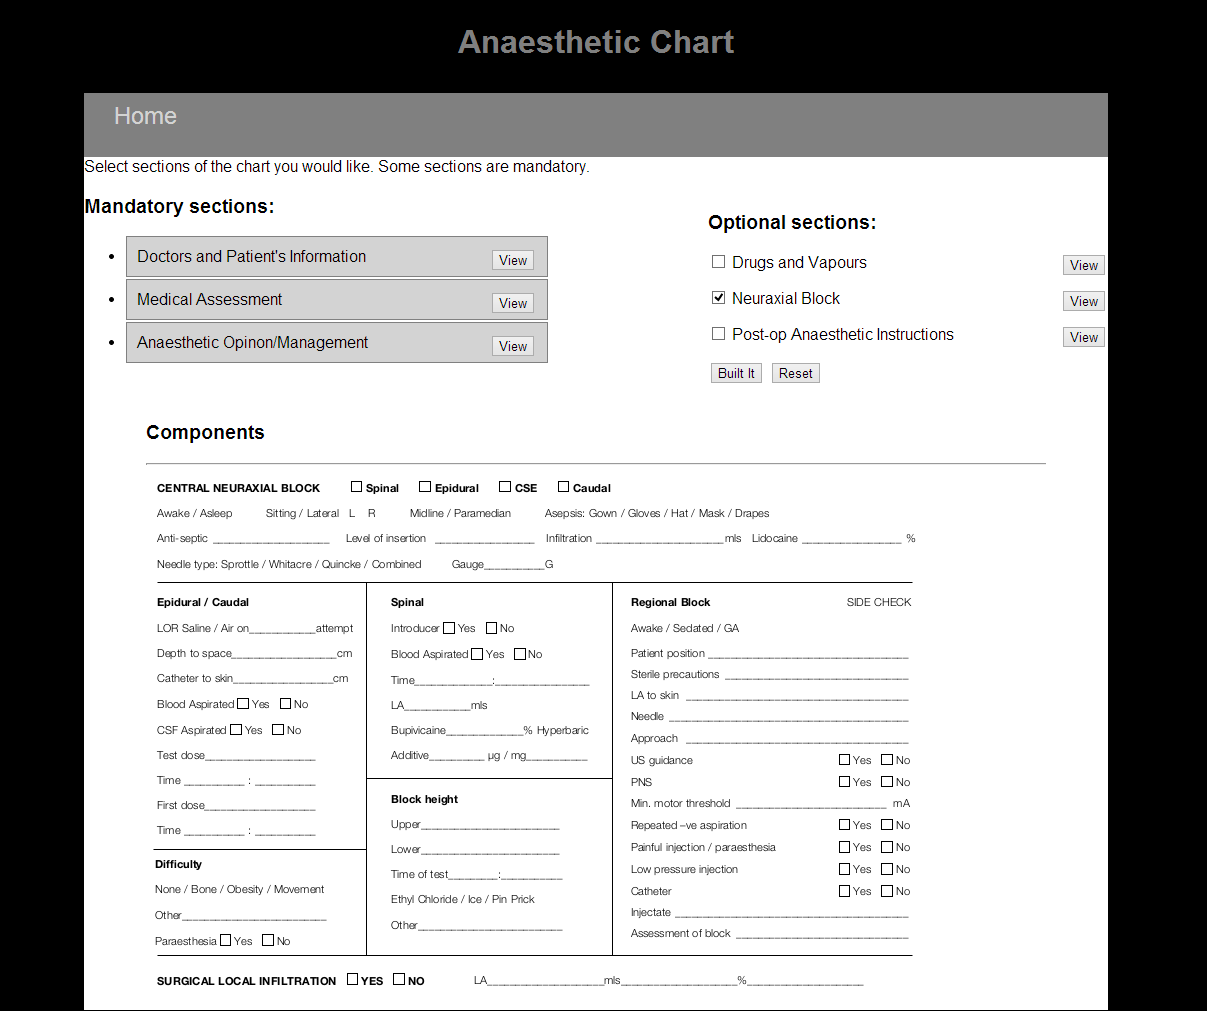This screenshot has height=1011, width=1207.
Task: Enable the Post-op Anaesthetic Instructions section
Action: (718, 333)
